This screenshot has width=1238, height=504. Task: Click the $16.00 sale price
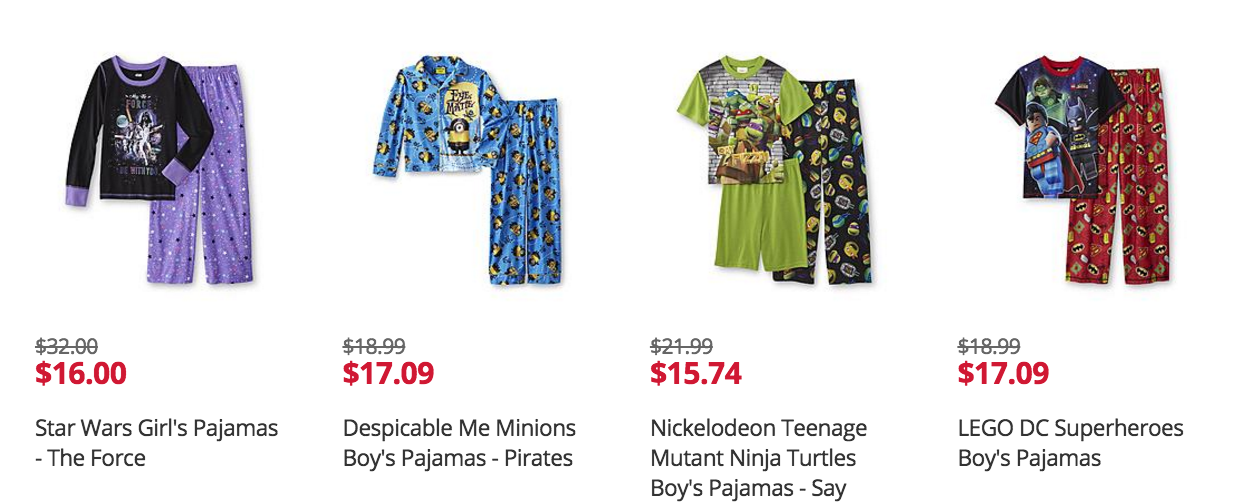(81, 373)
